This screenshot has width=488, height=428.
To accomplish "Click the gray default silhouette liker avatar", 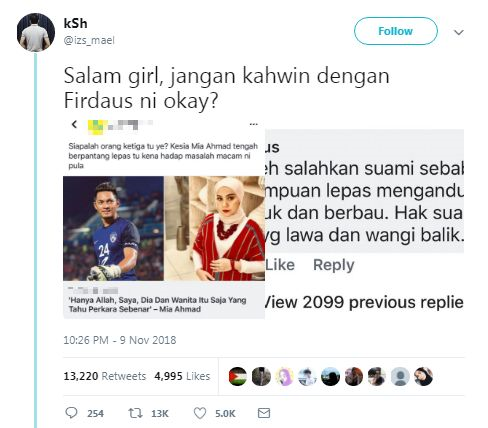I will point(400,377).
